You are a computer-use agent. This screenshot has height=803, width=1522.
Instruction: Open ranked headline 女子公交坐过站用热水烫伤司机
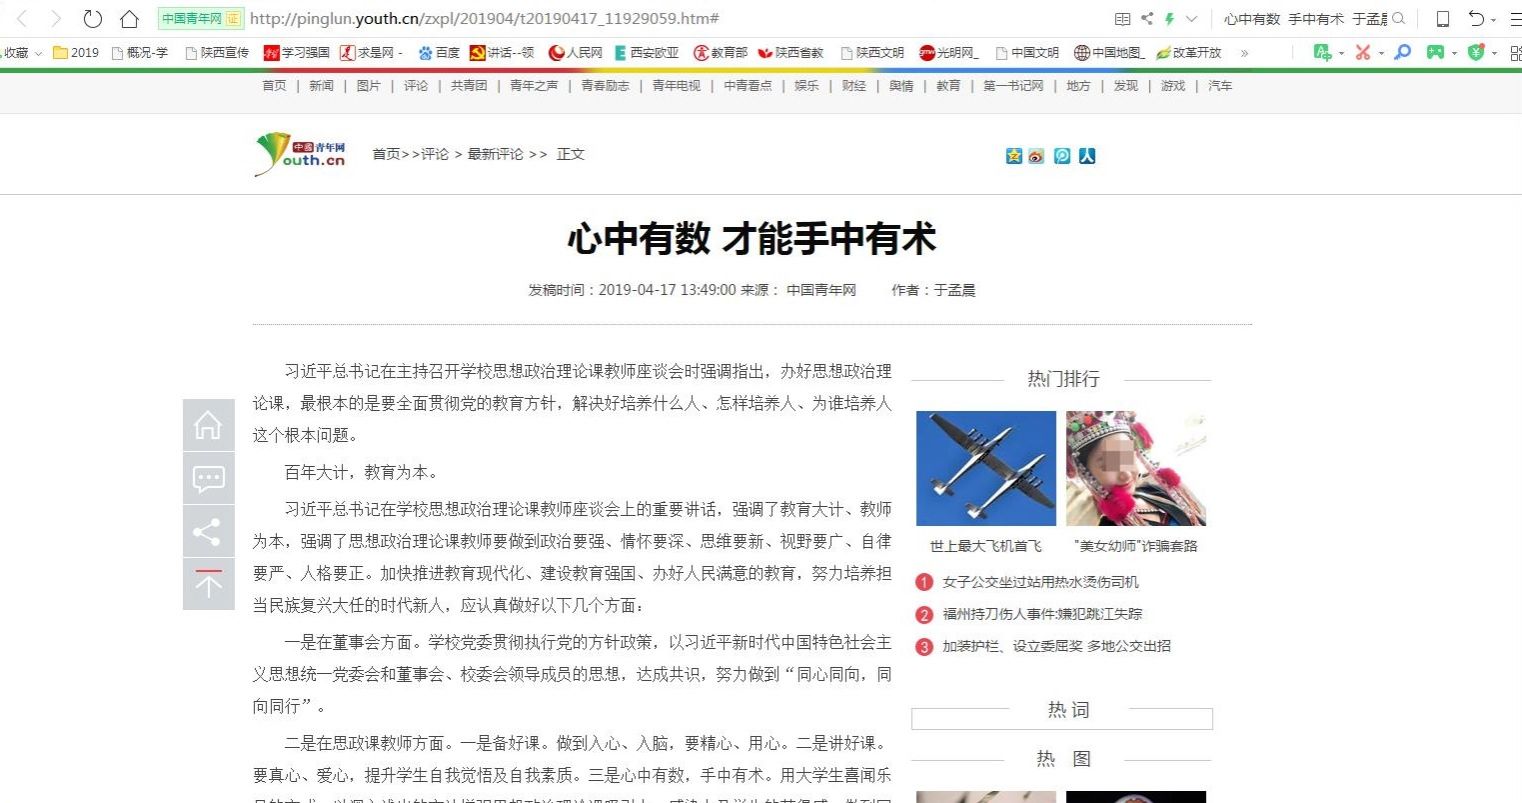[1040, 582]
